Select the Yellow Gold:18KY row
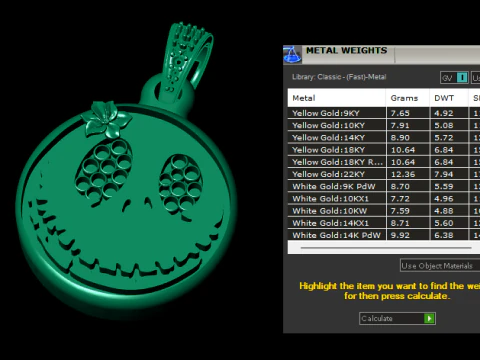 (x=384, y=150)
